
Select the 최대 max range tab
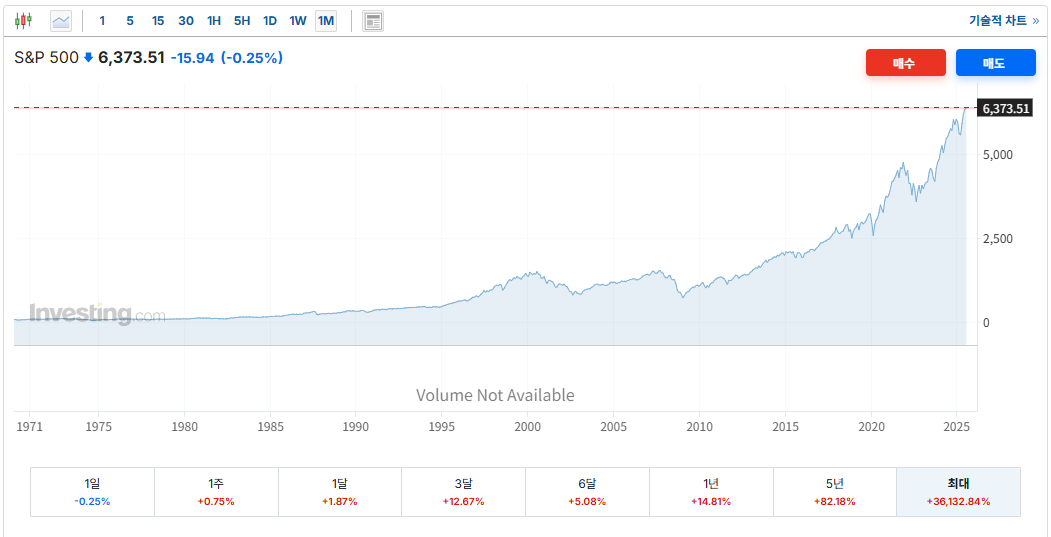click(x=959, y=492)
